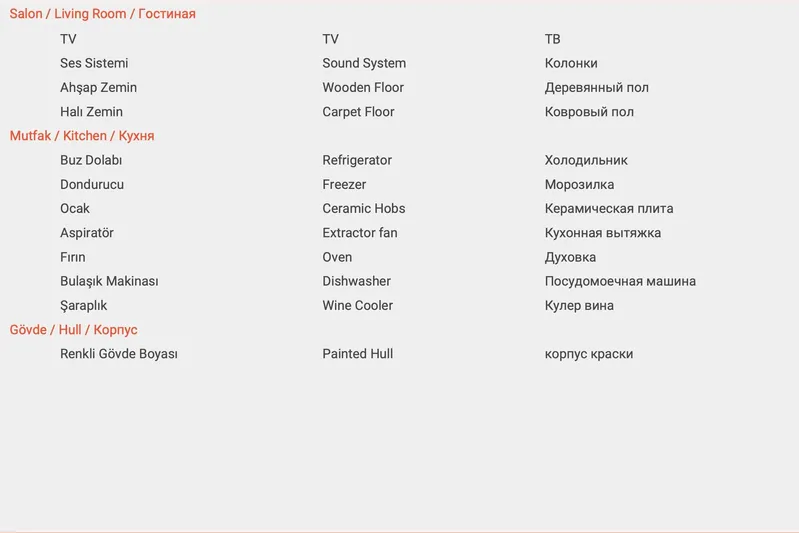The image size is (799, 533).
Task: Click the Salon / Living Room / Гостиная heading
Action: point(102,14)
